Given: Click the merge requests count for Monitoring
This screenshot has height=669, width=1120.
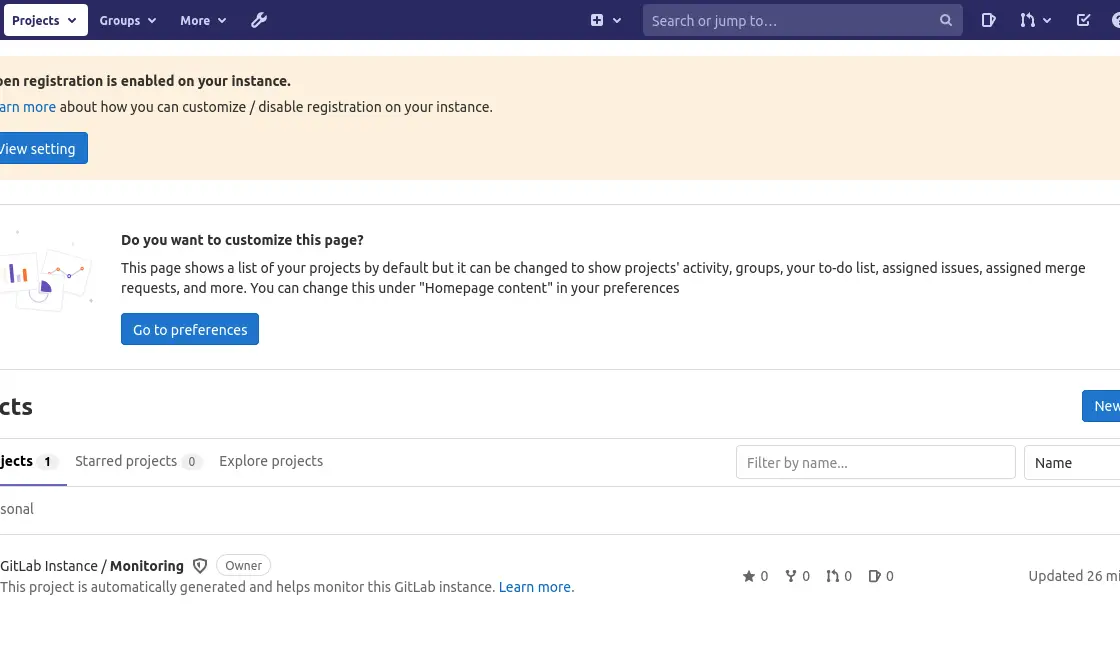Looking at the screenshot, I should click(839, 576).
